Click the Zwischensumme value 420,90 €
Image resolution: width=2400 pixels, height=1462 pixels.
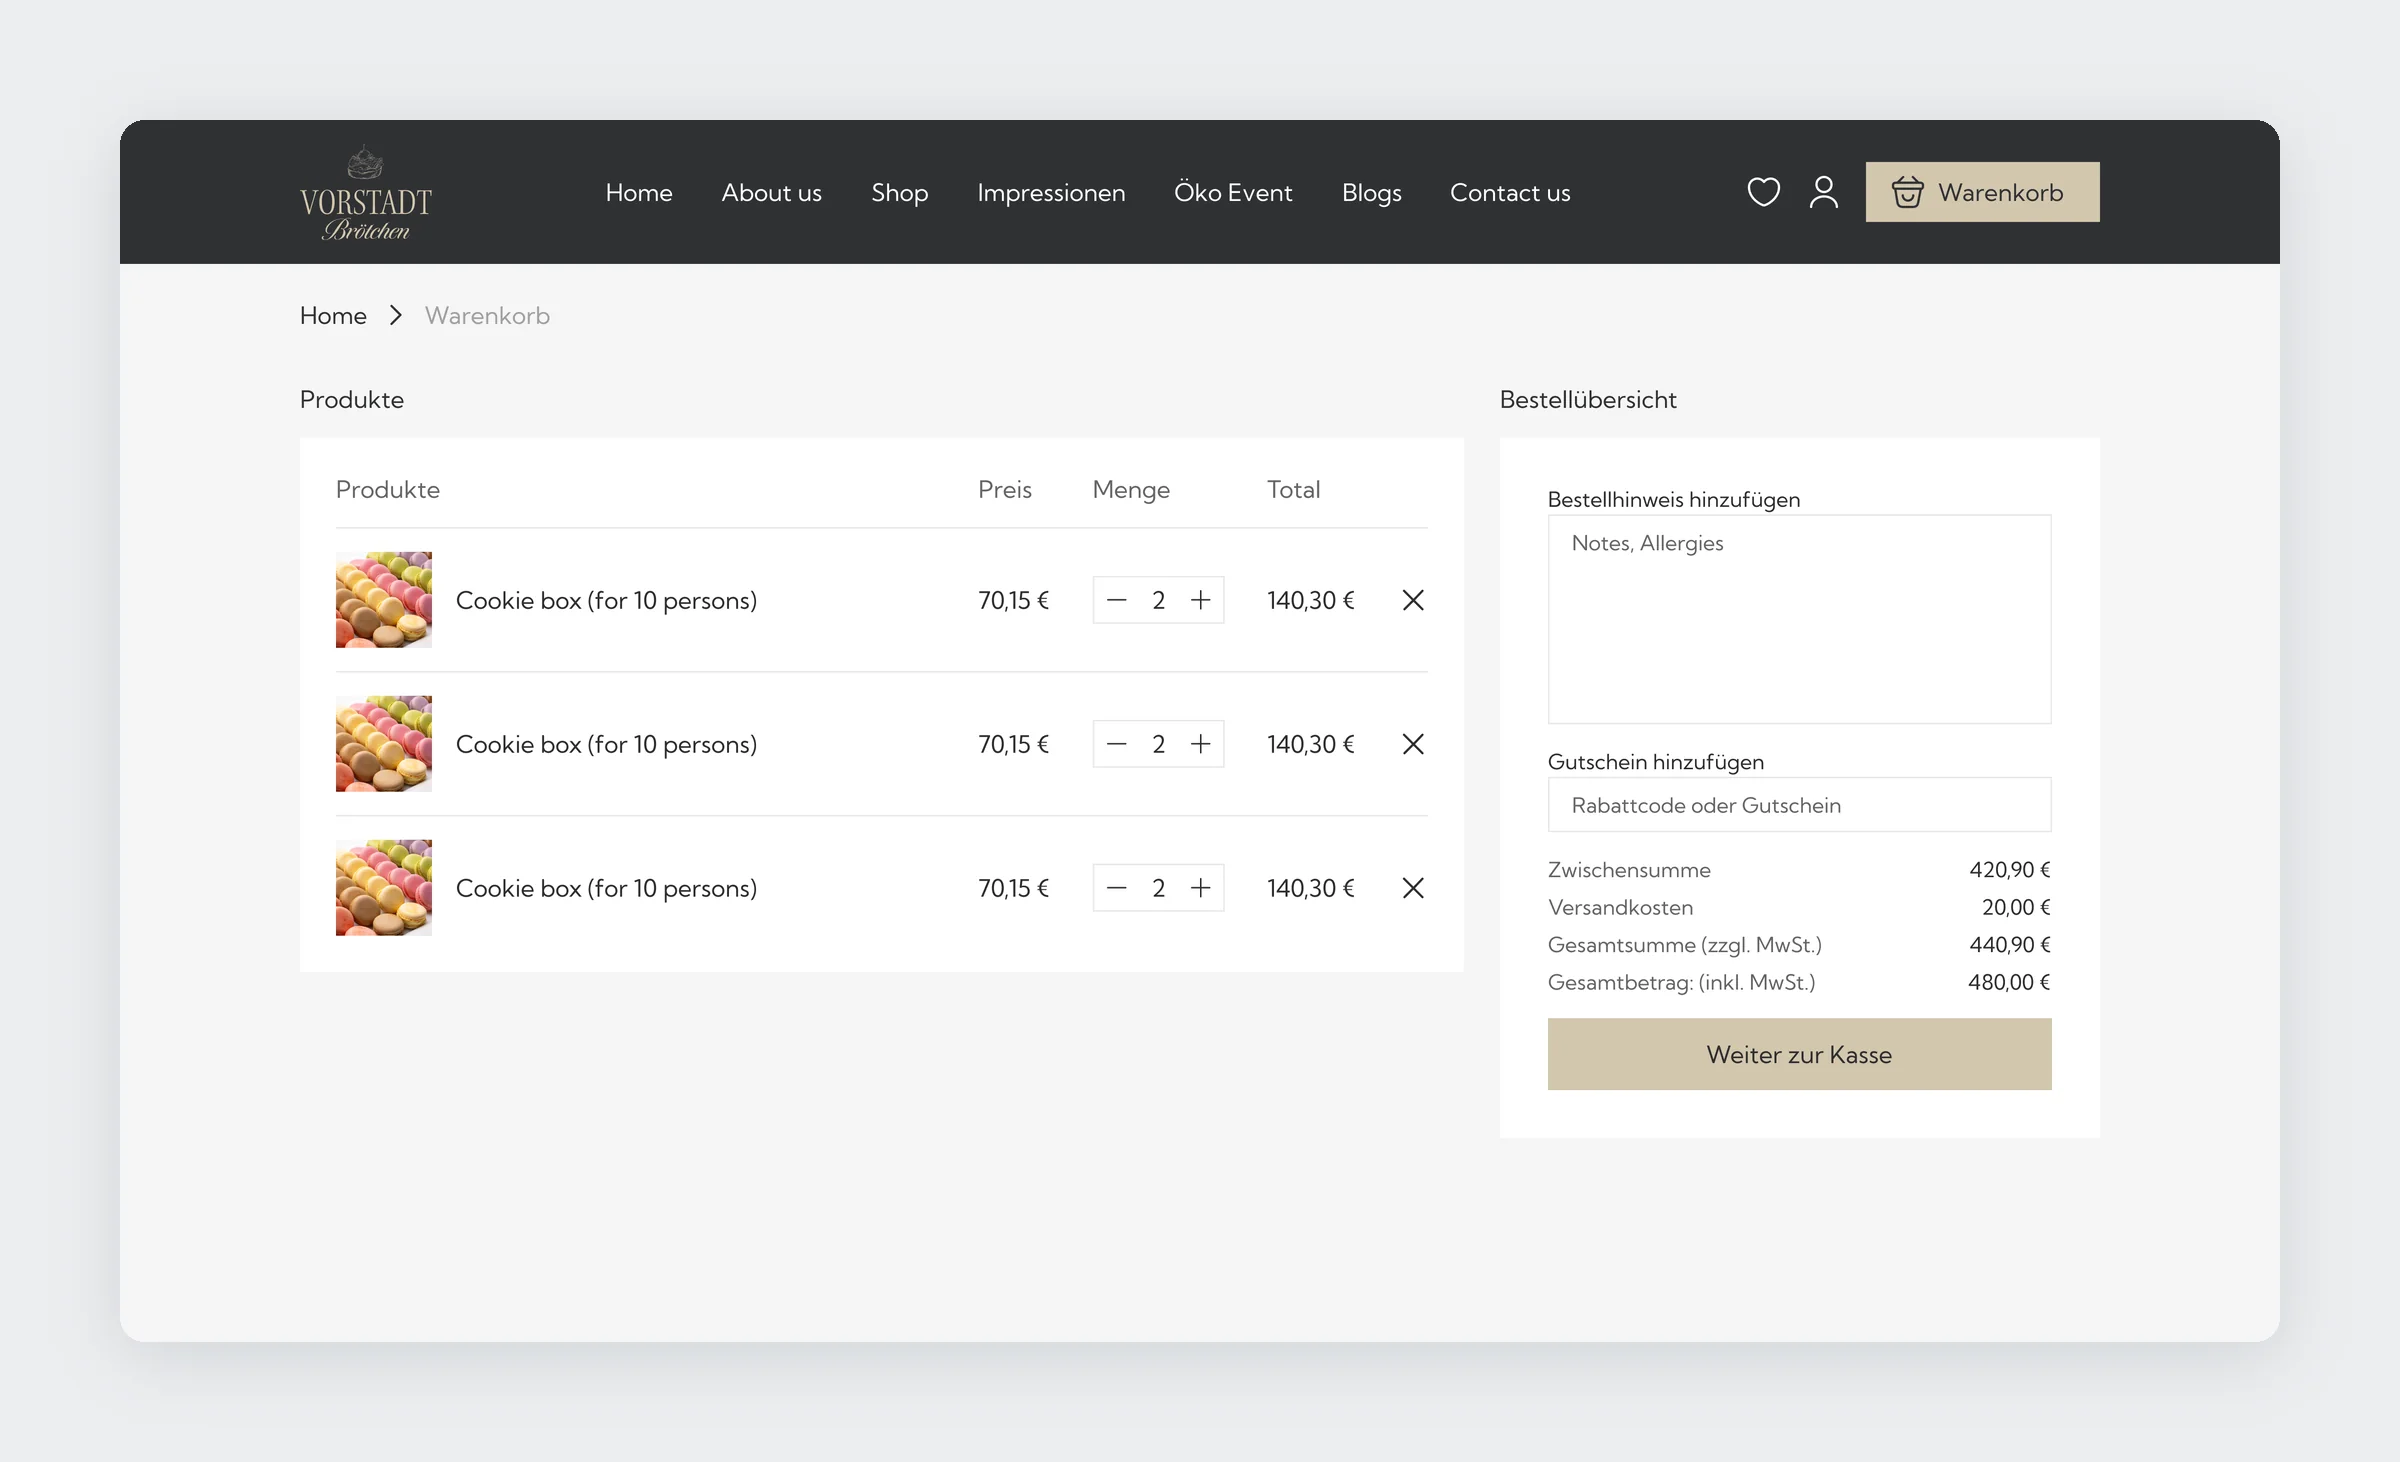[2010, 870]
